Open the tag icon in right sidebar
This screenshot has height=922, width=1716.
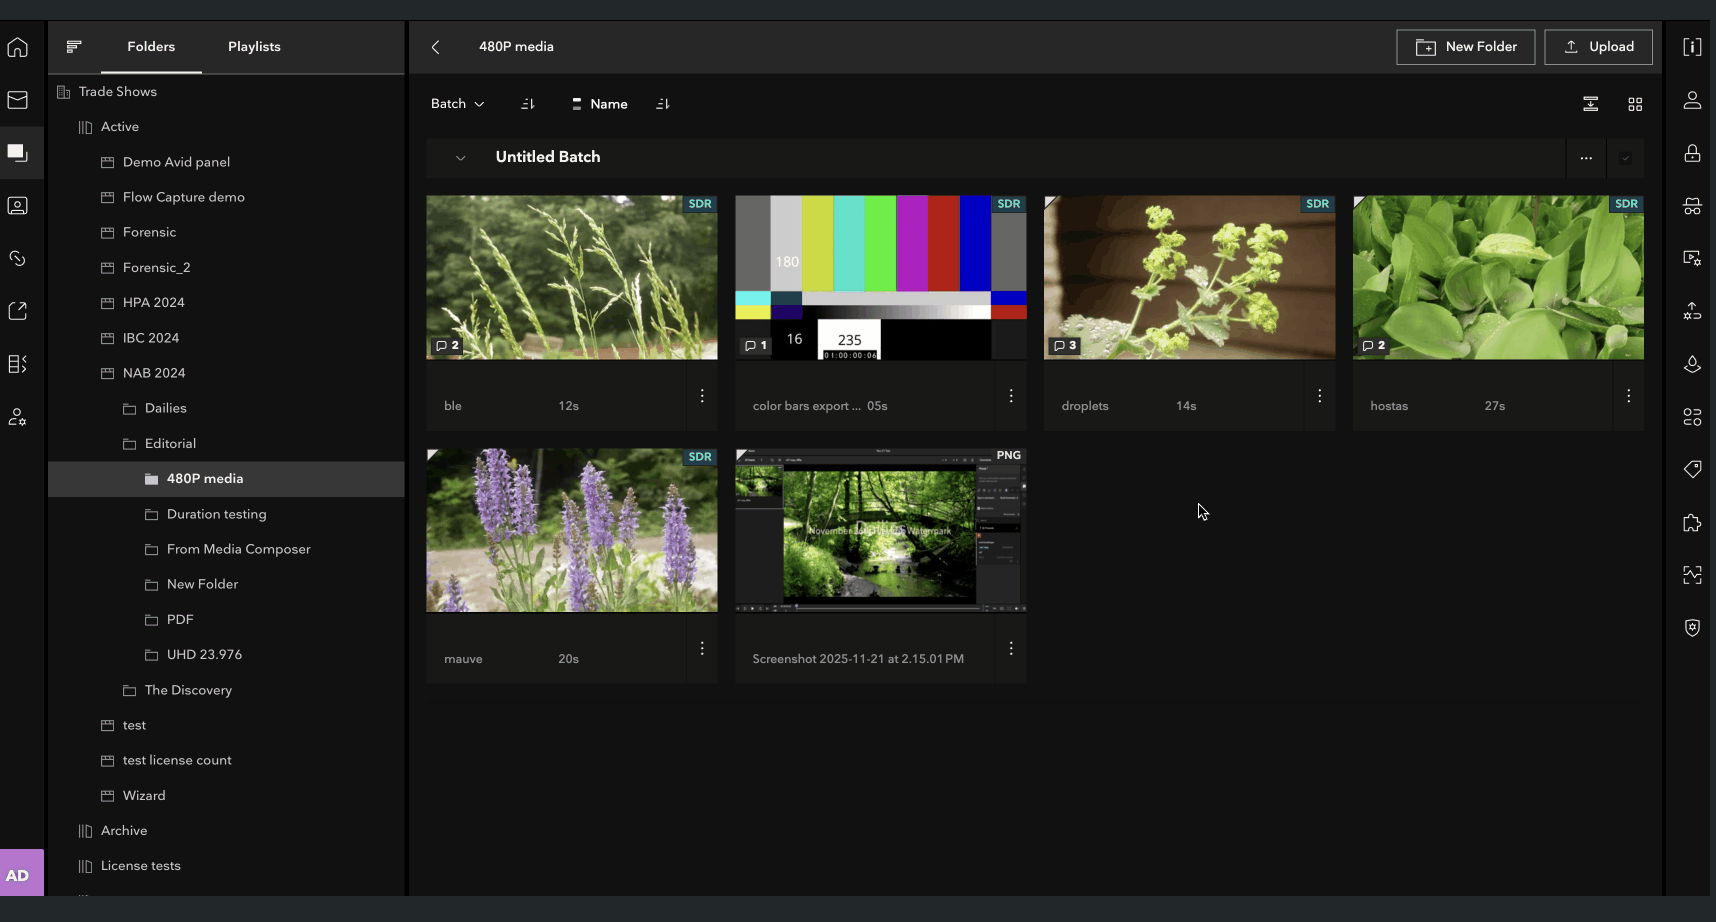pos(1692,469)
